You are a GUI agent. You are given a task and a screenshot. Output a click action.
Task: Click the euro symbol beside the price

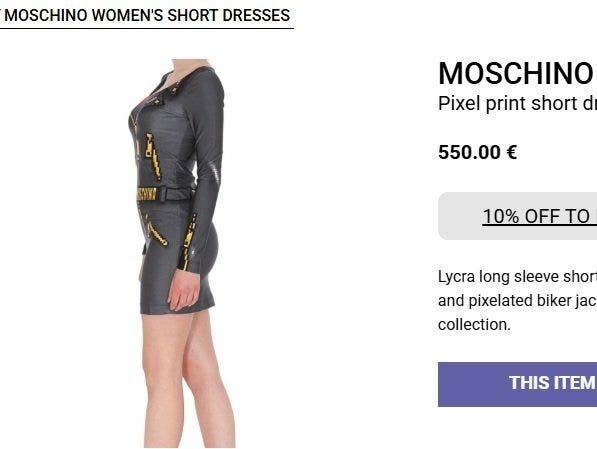coord(511,152)
